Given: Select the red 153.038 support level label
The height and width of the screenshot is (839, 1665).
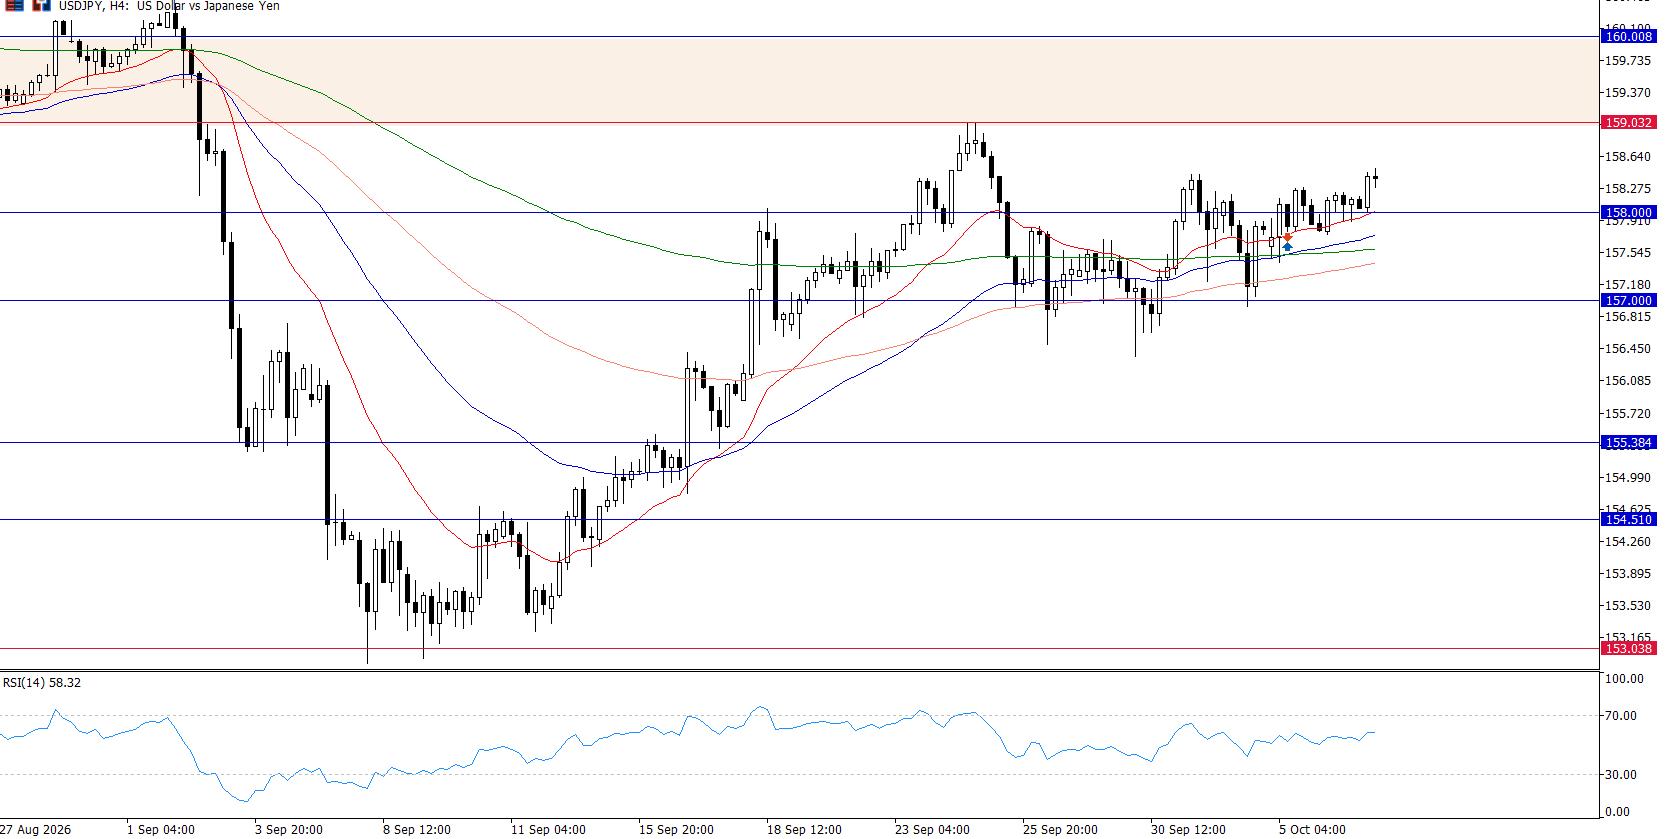Looking at the screenshot, I should [x=1628, y=648].
